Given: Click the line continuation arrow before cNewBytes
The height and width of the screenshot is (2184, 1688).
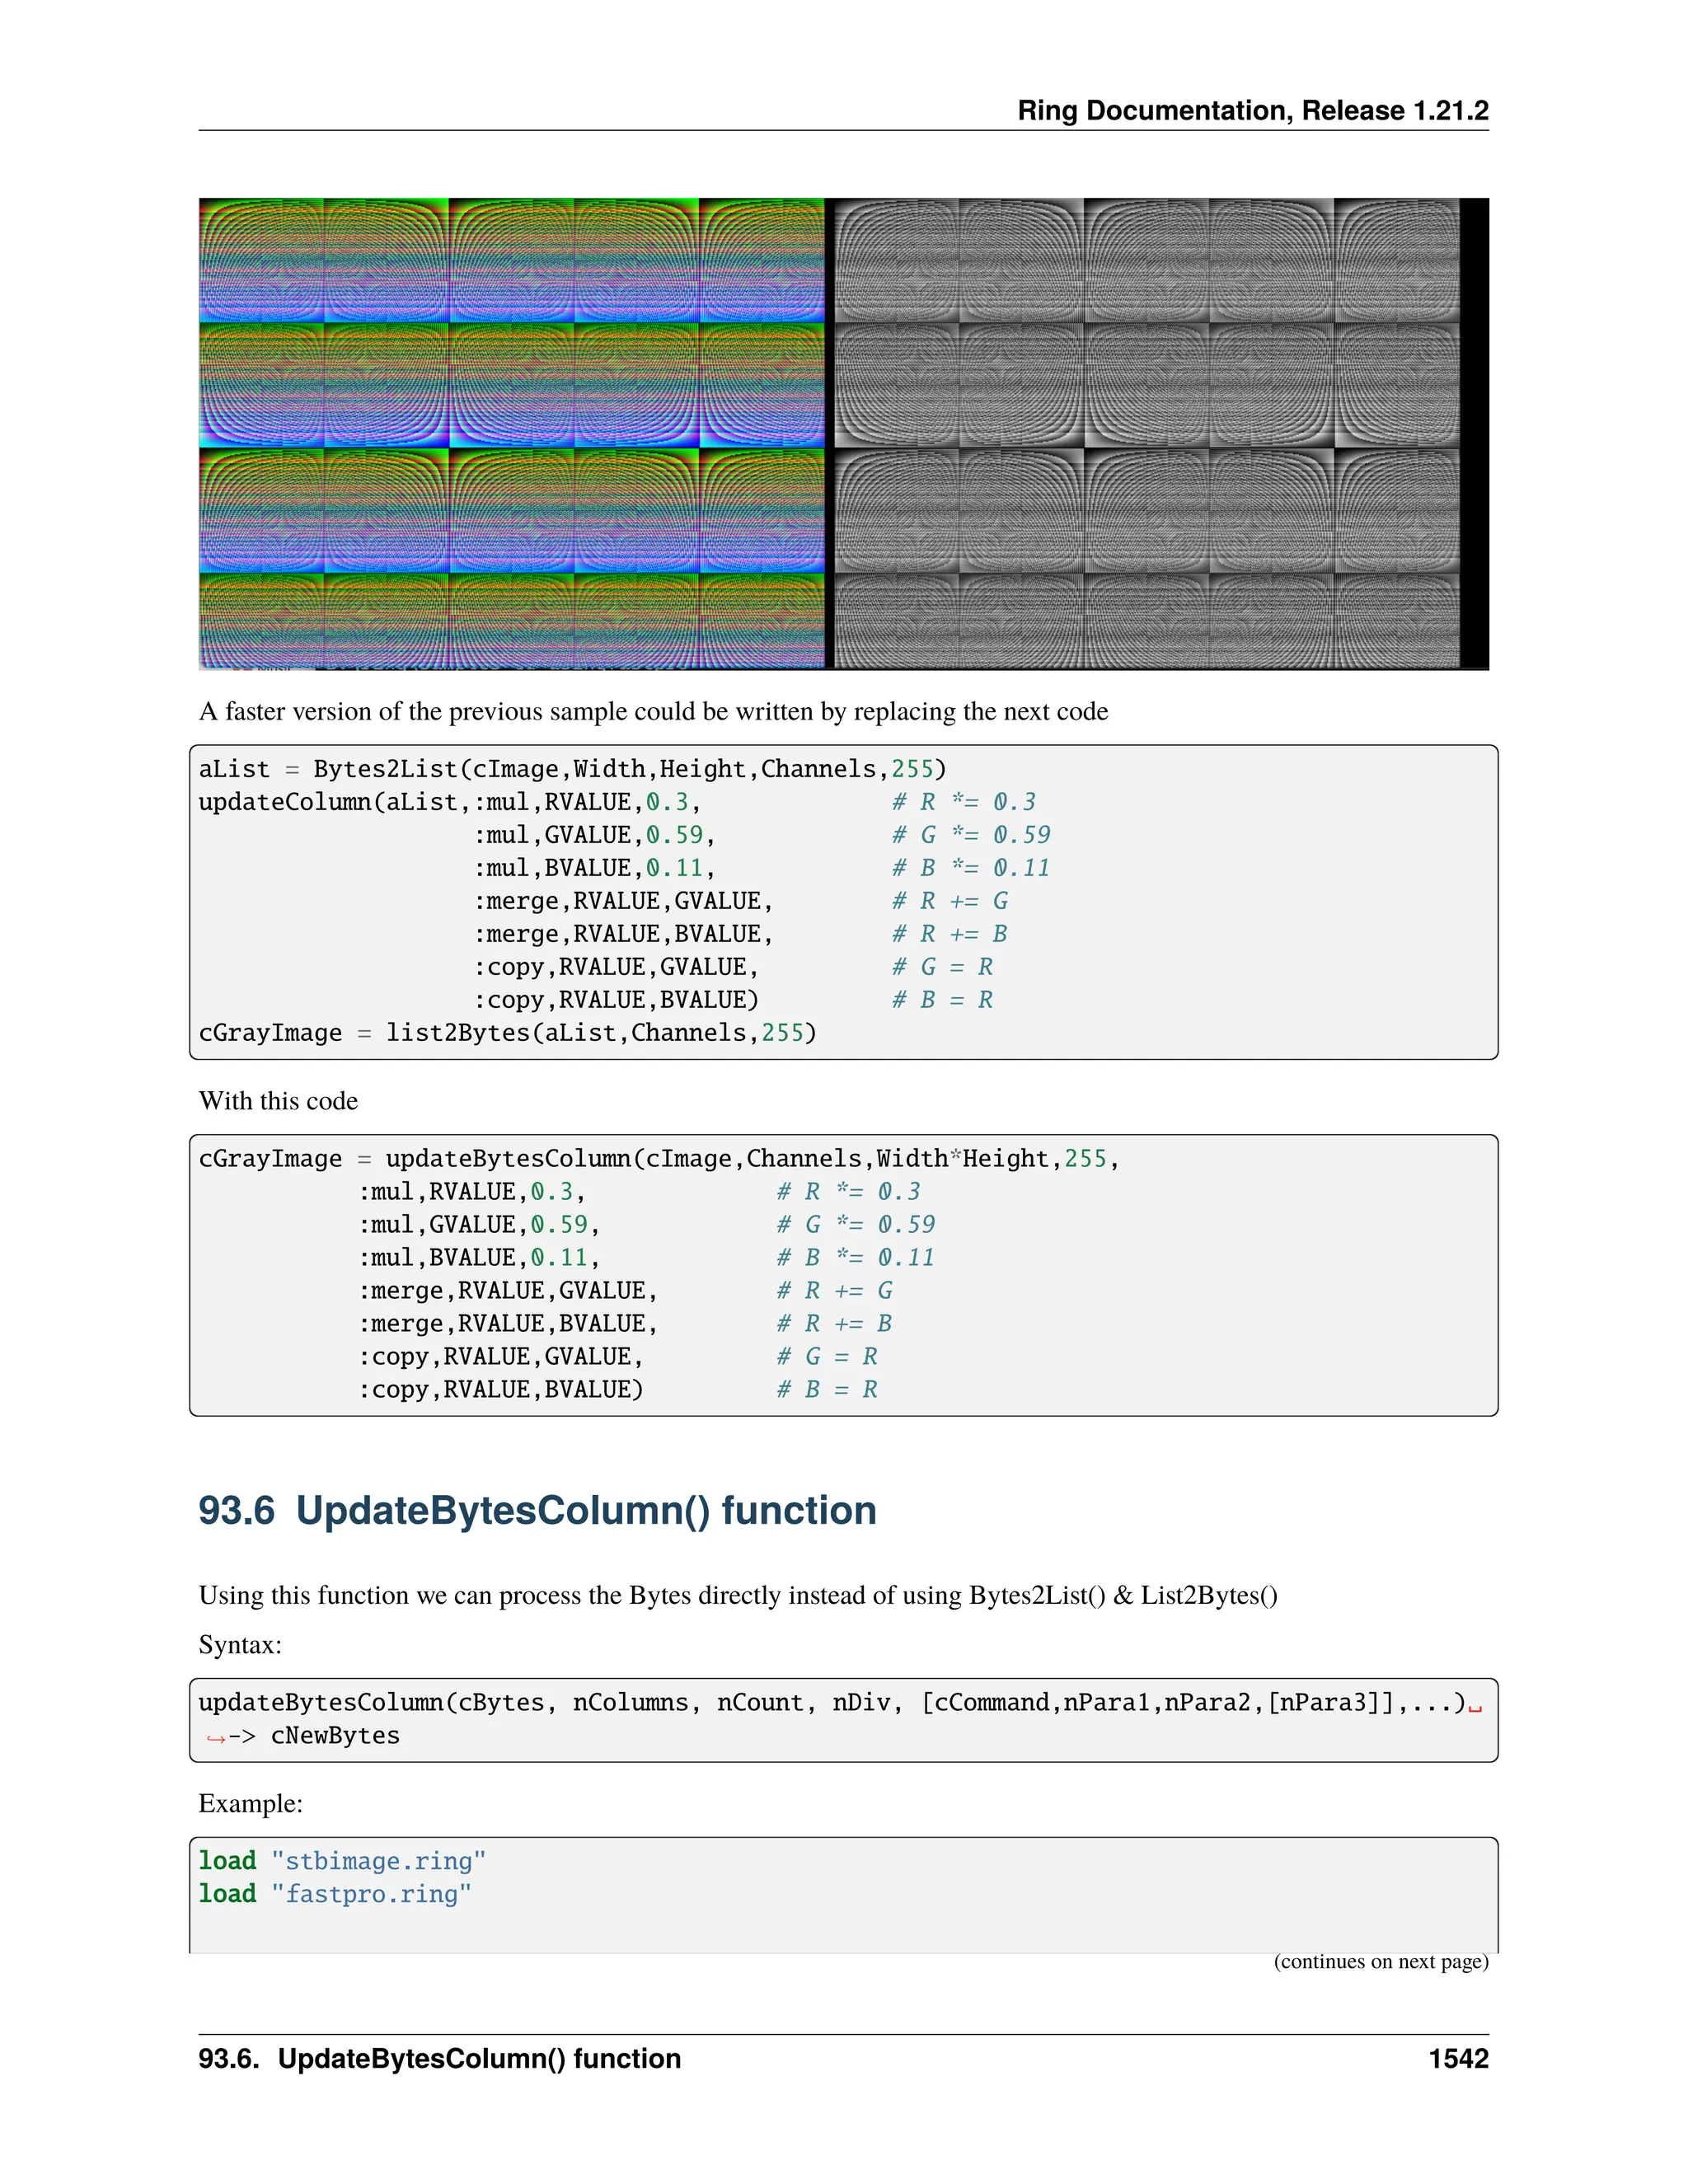Looking at the screenshot, I should pyautogui.click(x=215, y=1738).
